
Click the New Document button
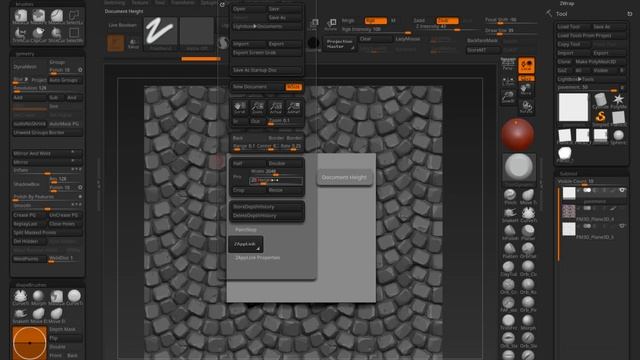(x=258, y=87)
